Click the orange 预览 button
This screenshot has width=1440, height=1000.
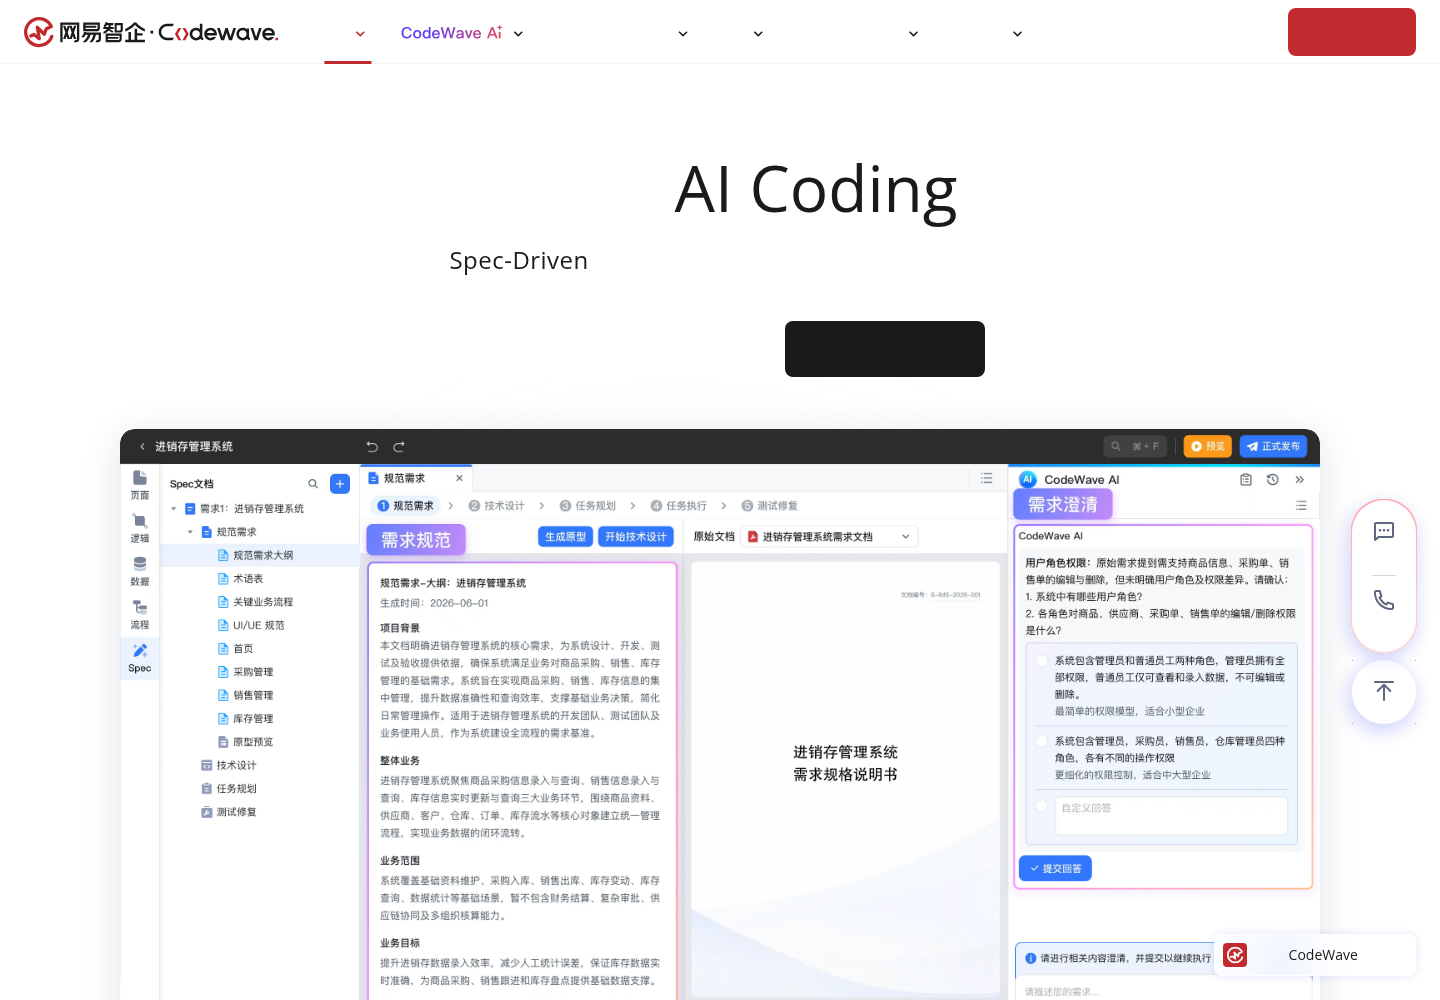tap(1207, 446)
